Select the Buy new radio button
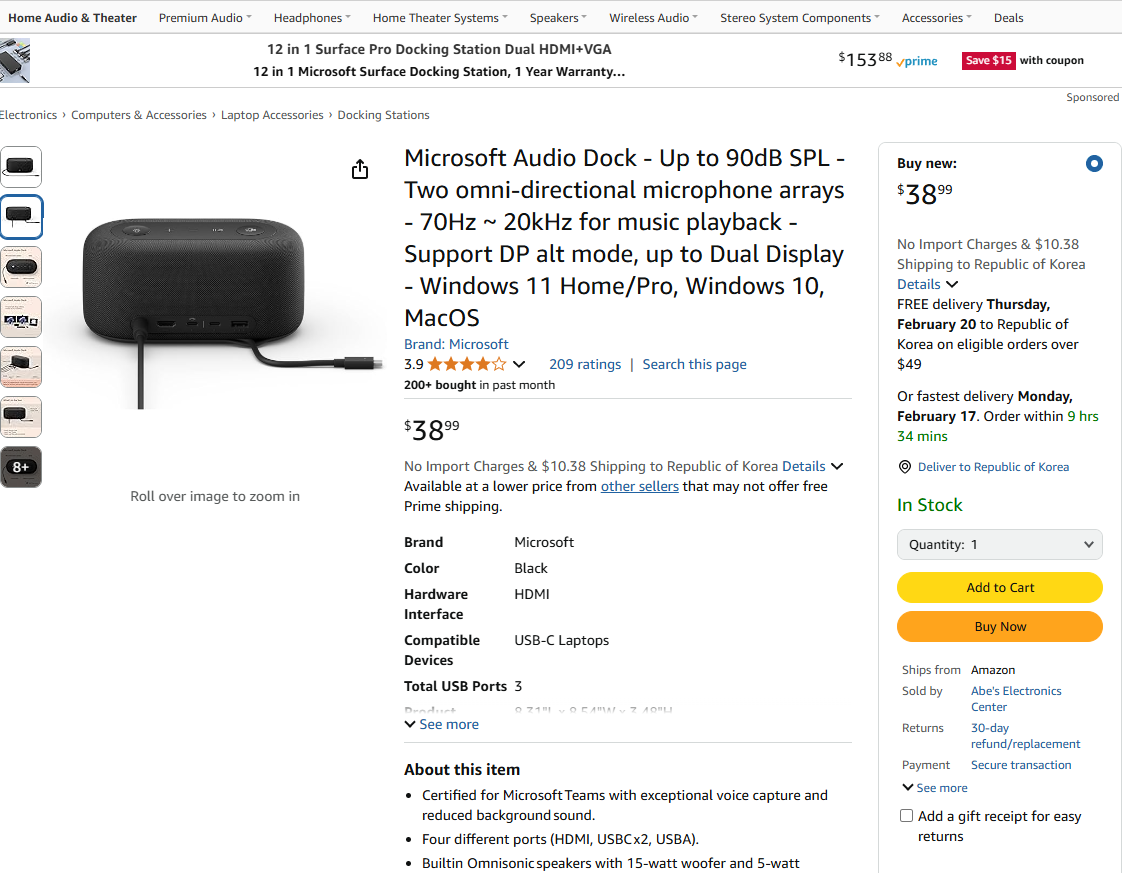The image size is (1122, 873). 1093,164
